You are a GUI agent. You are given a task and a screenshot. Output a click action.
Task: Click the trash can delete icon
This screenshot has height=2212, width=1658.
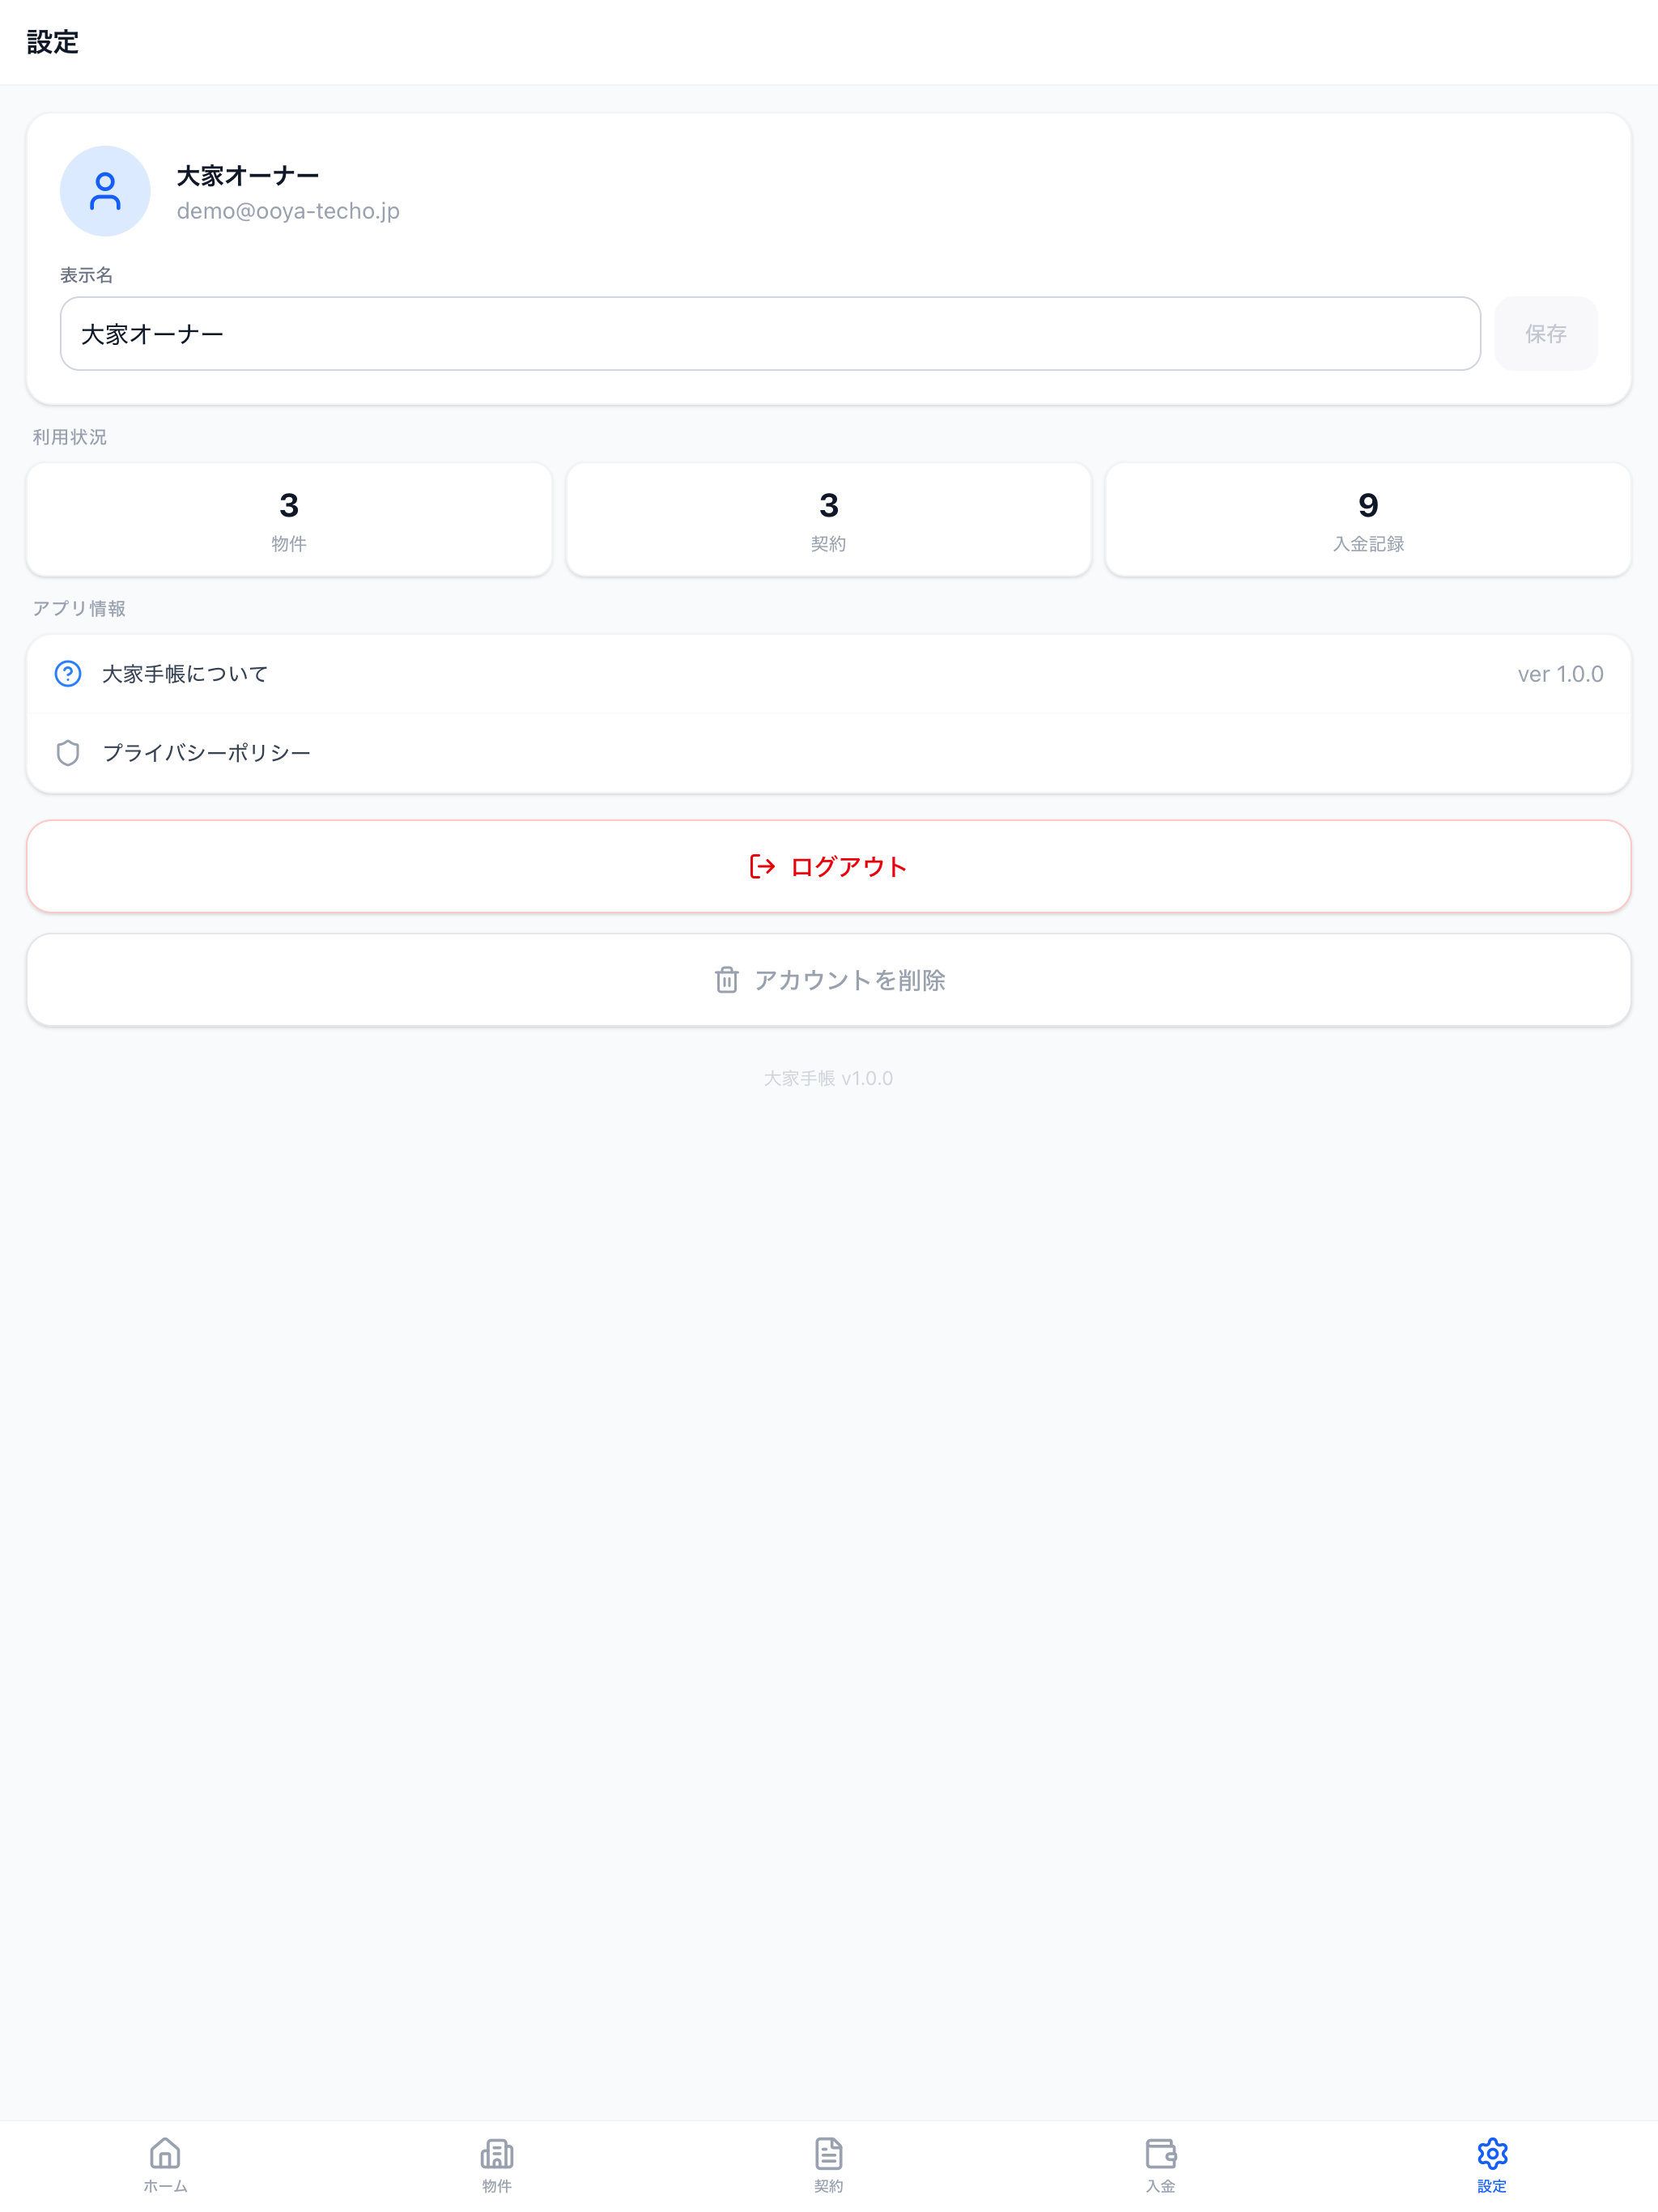click(727, 980)
